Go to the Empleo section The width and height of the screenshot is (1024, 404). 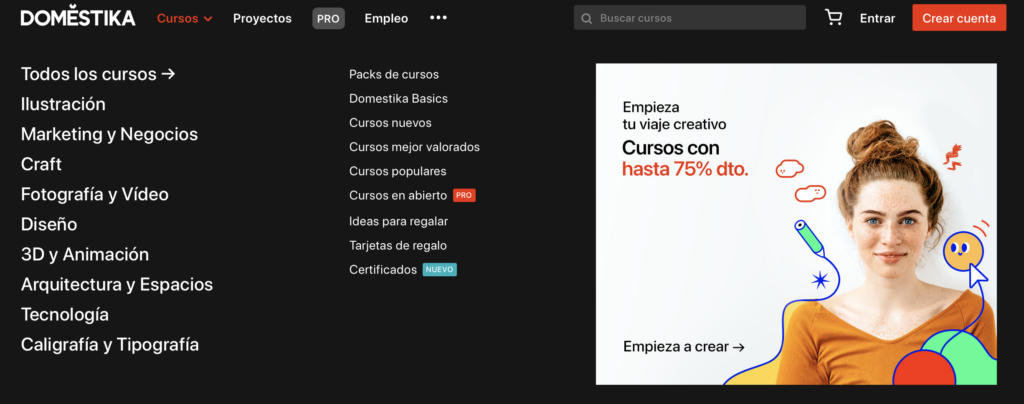[386, 18]
